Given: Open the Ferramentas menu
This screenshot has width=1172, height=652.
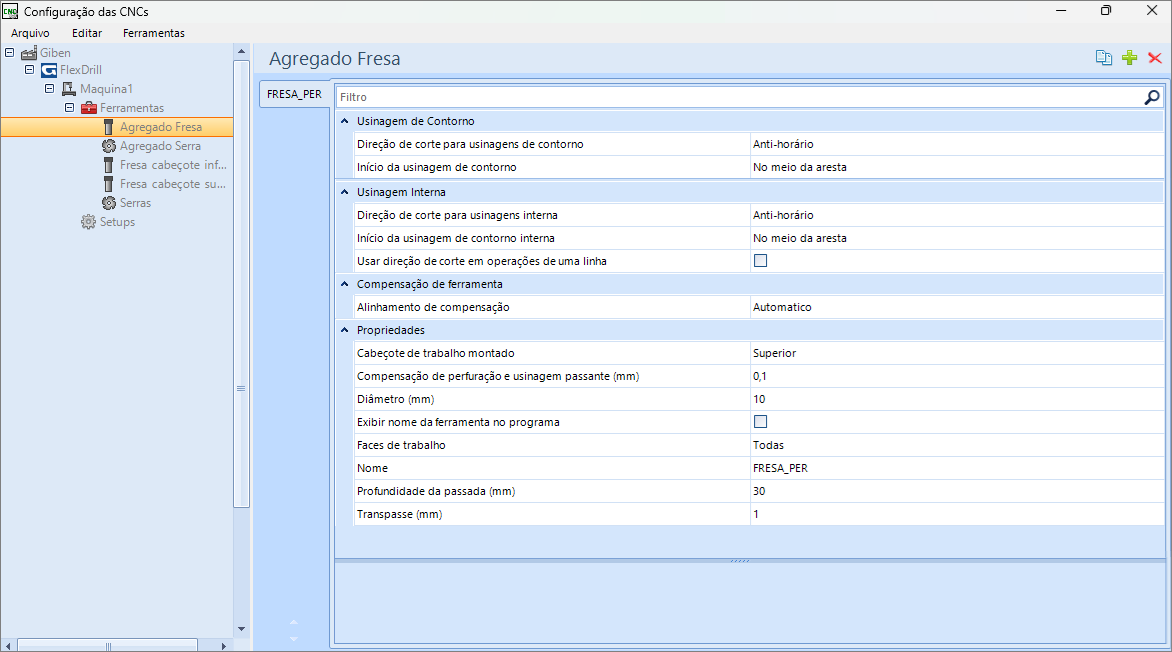Looking at the screenshot, I should point(153,33).
